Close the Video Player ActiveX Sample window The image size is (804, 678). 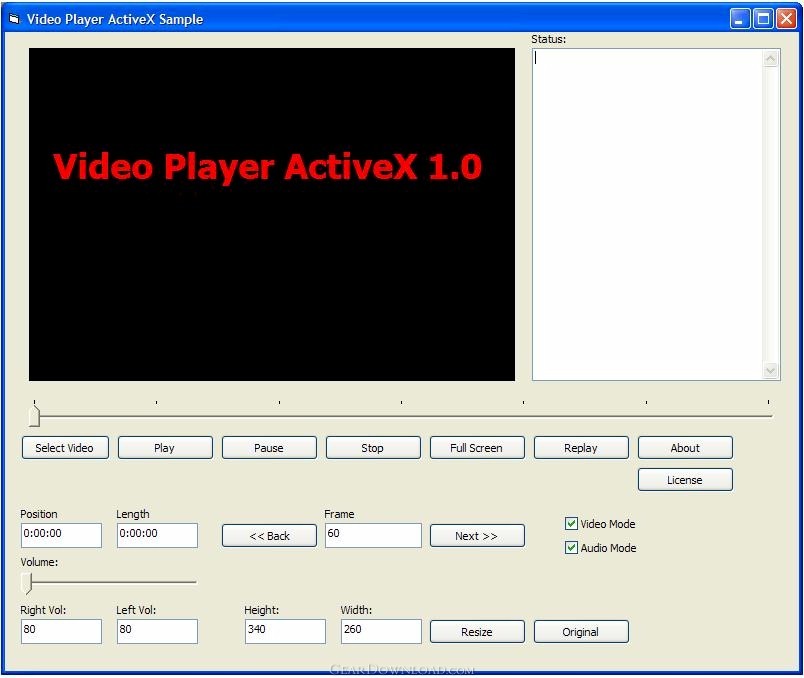click(x=786, y=19)
